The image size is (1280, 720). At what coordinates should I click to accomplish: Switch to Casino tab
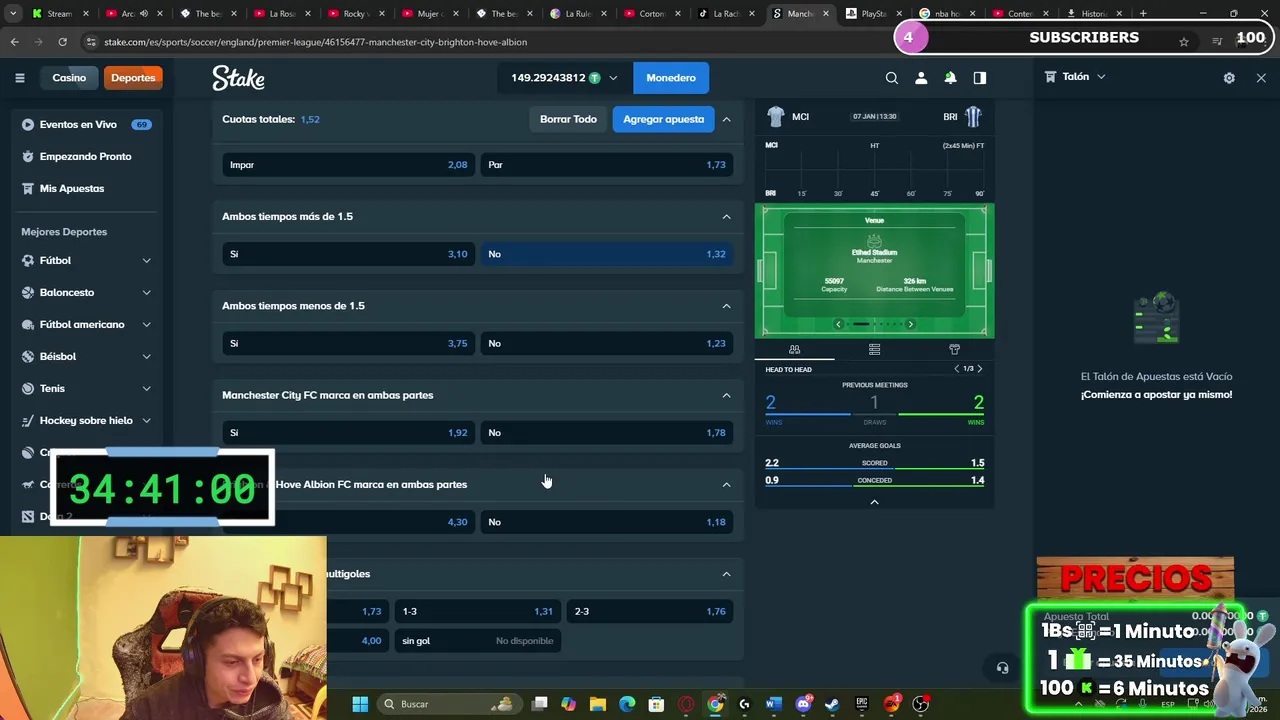69,78
